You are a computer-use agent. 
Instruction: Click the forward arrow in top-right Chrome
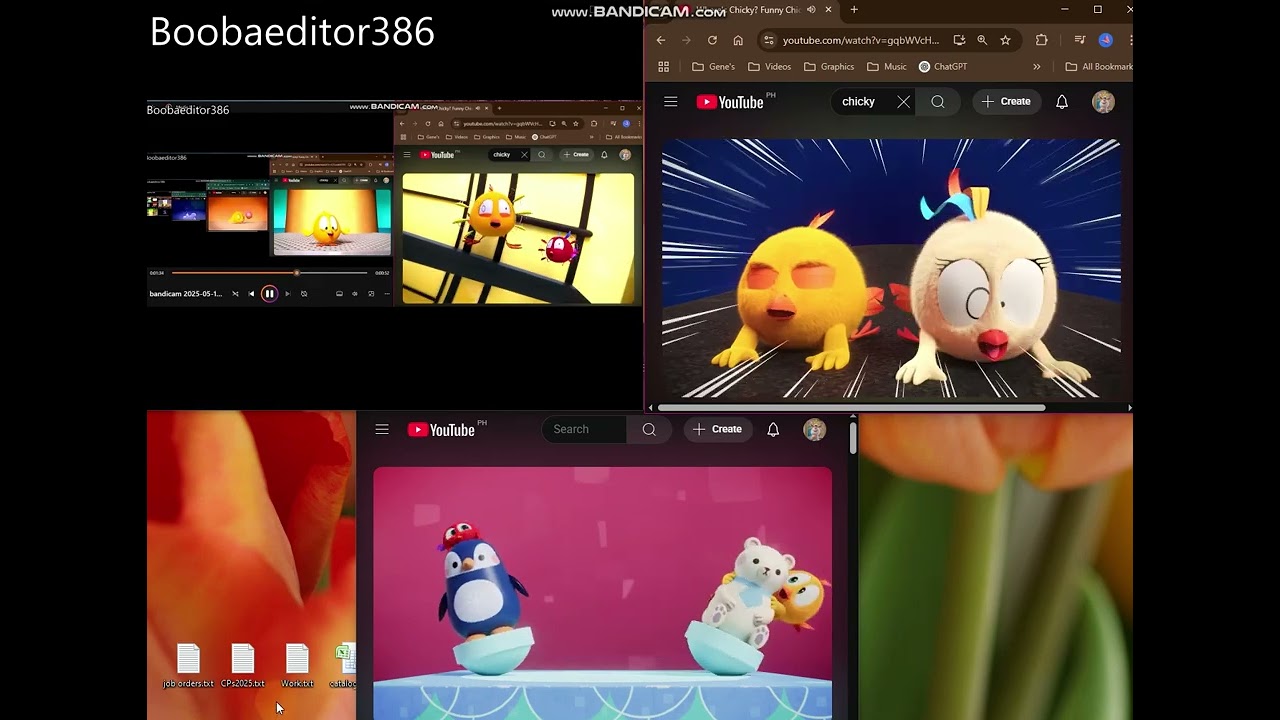coord(686,40)
